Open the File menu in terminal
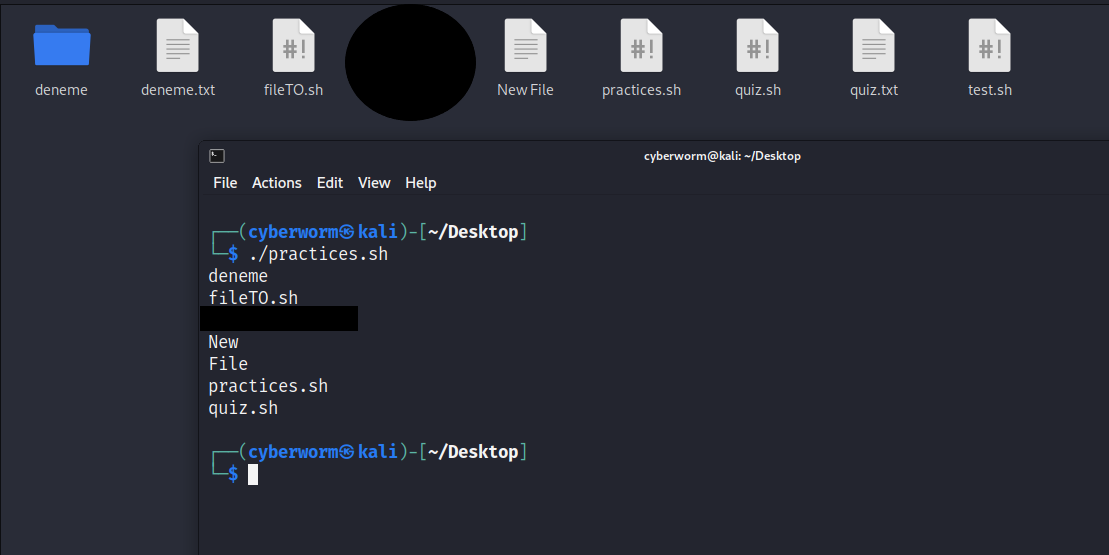The image size is (1109, 555). tap(225, 183)
